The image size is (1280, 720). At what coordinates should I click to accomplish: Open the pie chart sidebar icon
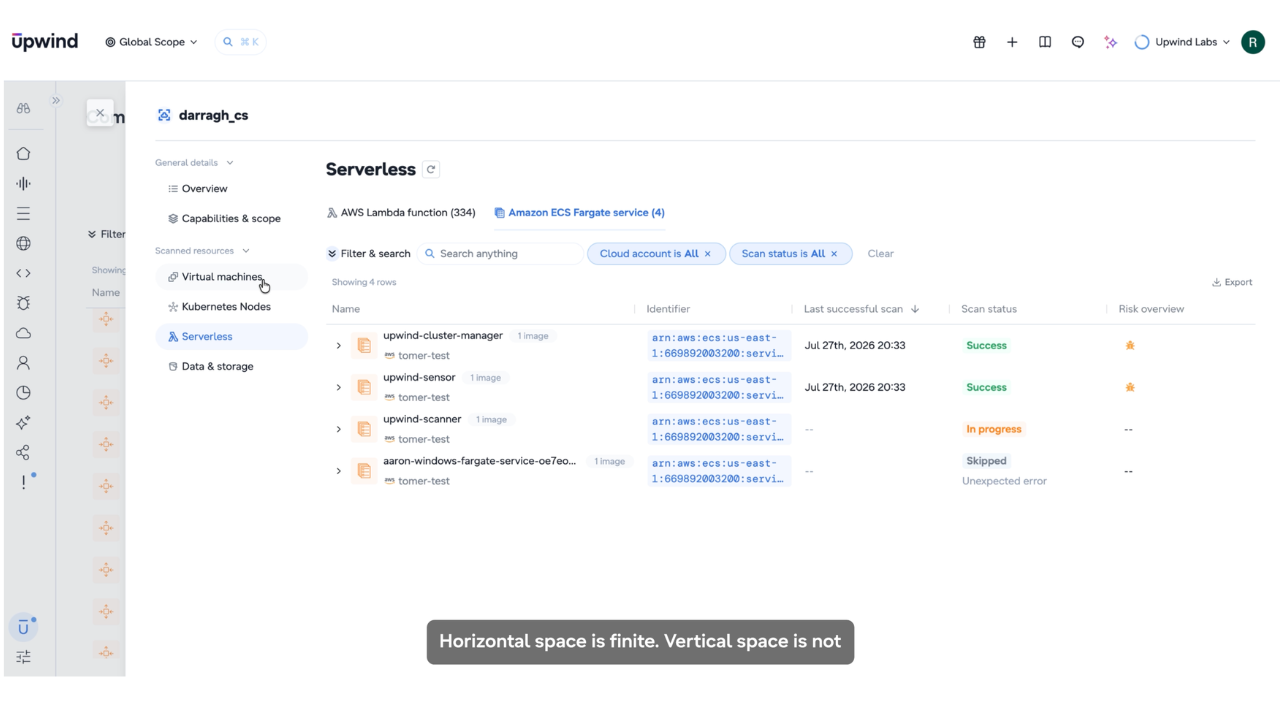pyautogui.click(x=23, y=393)
